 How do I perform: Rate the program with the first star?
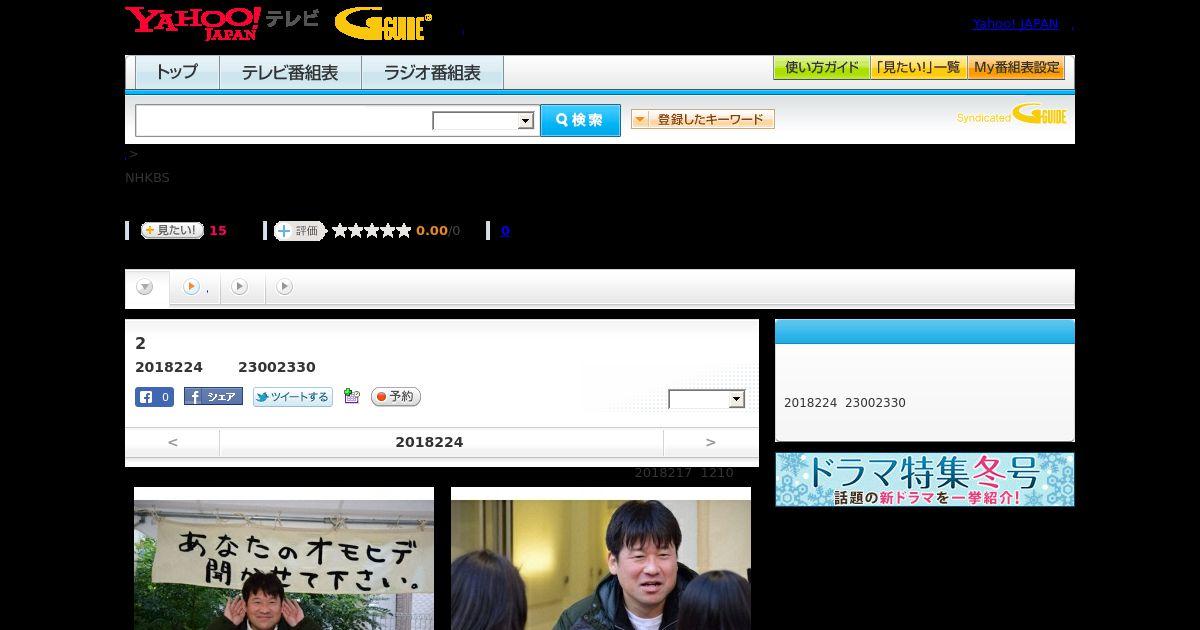pos(340,231)
